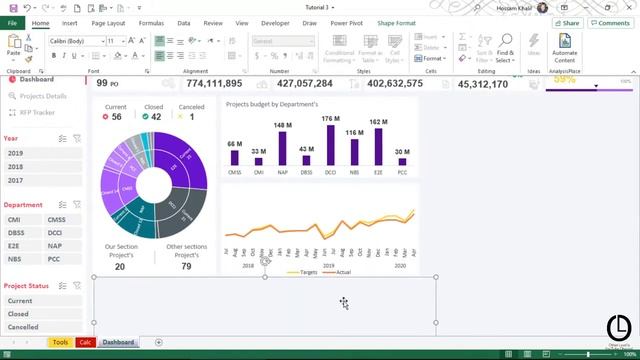Toggle multi-select on Department slicer
Image resolution: width=640 pixels, height=360 pixels.
[x=62, y=204]
